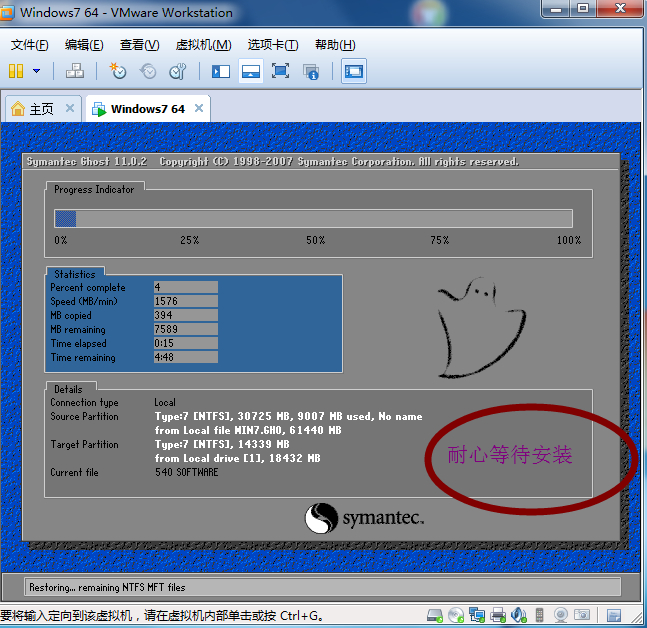This screenshot has width=647, height=628.
Task: Toggle the library sidebar view icon
Action: point(221,71)
